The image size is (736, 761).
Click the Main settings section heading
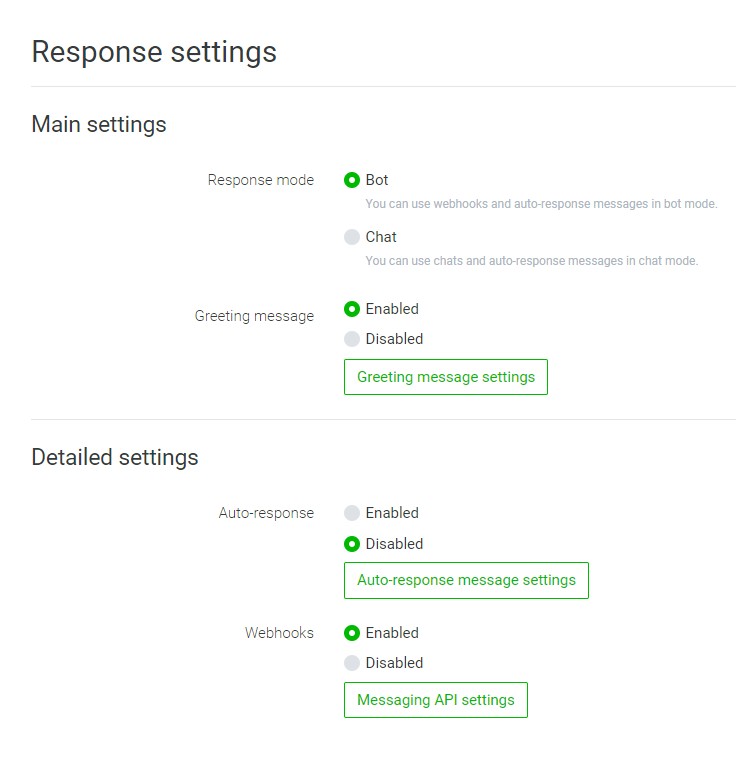click(99, 125)
